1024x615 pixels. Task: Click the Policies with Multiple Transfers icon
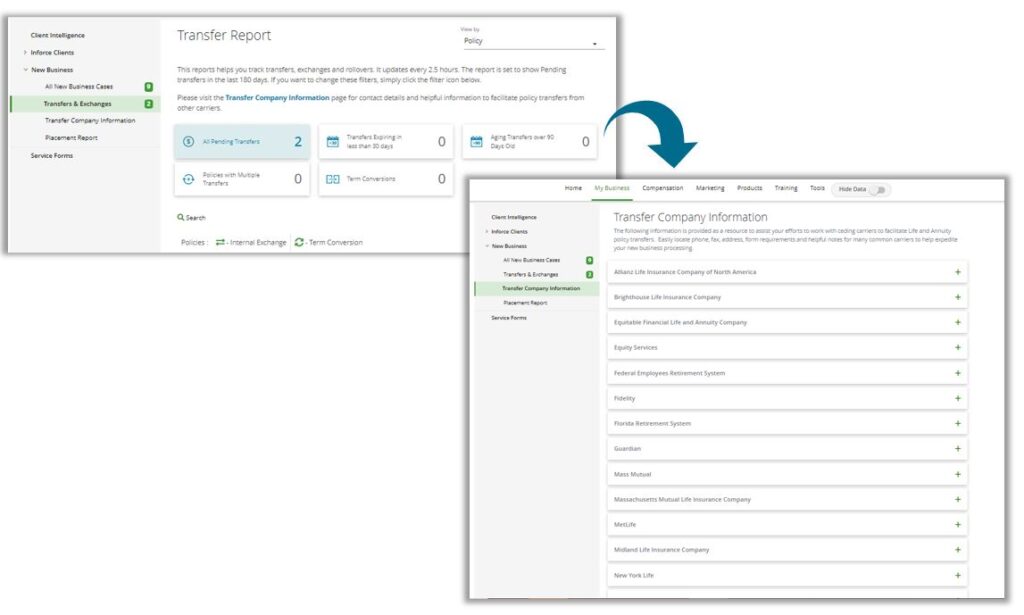tap(188, 179)
